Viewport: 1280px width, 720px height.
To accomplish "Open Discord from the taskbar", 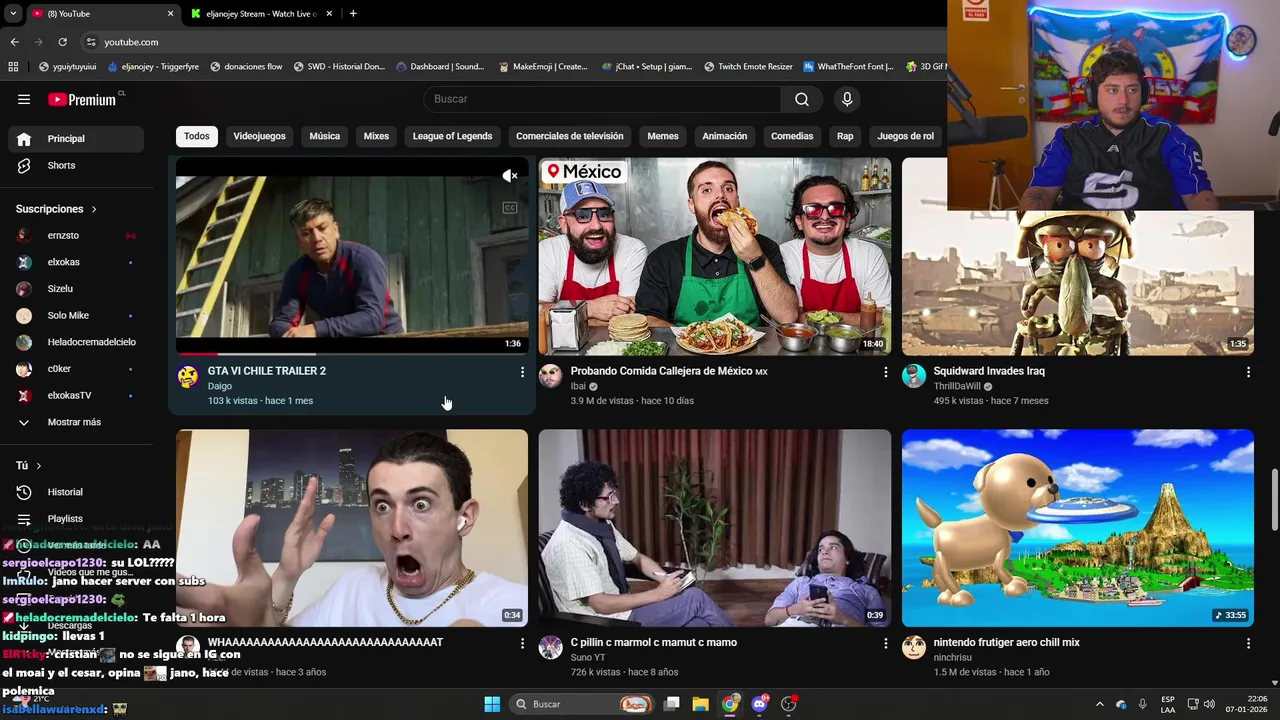I will 759,704.
